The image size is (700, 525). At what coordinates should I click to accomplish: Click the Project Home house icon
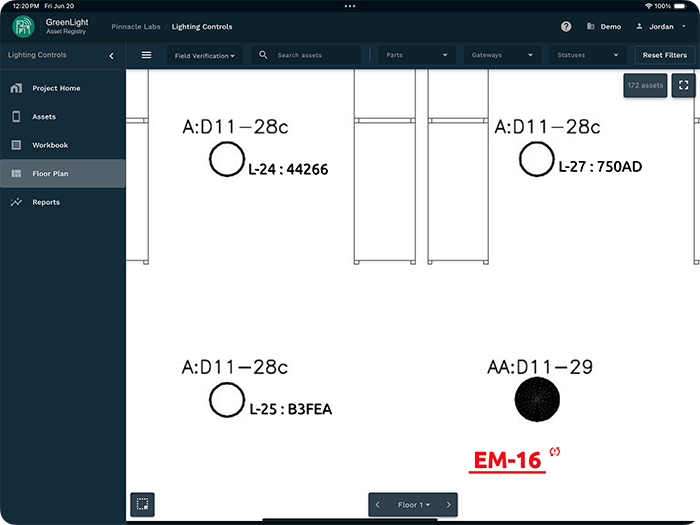(x=16, y=88)
